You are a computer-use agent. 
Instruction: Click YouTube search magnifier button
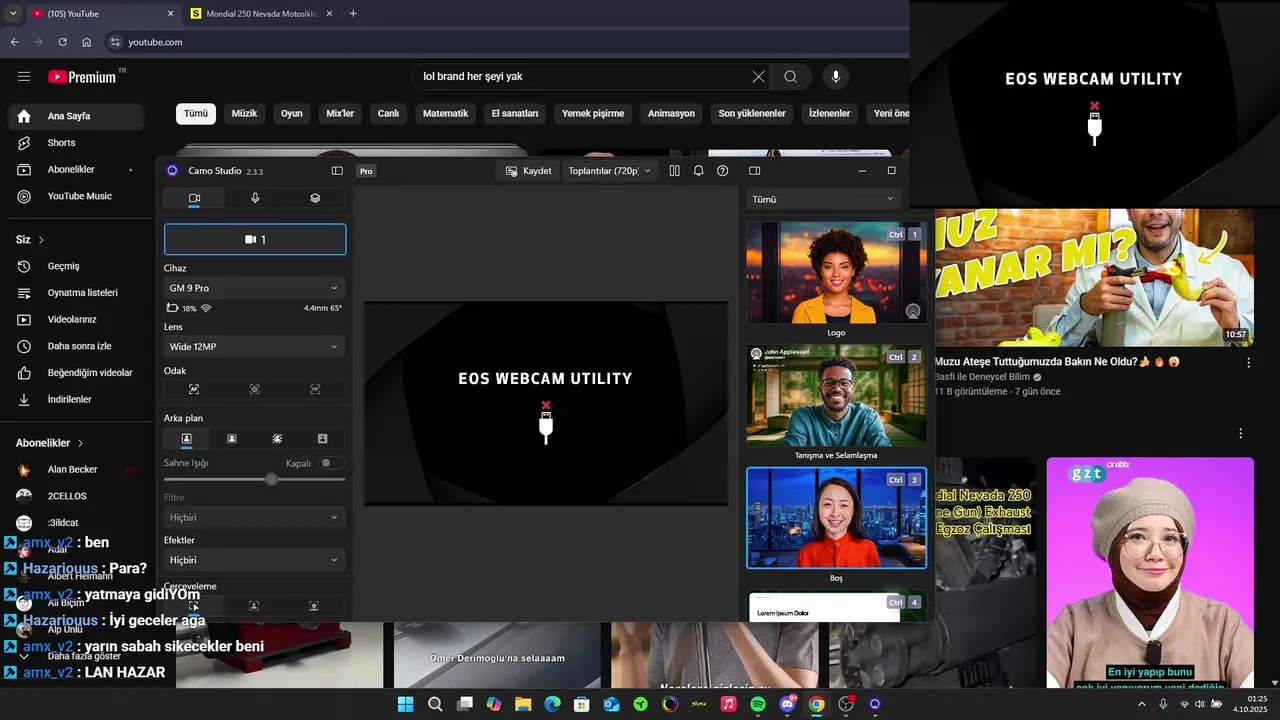coord(791,77)
